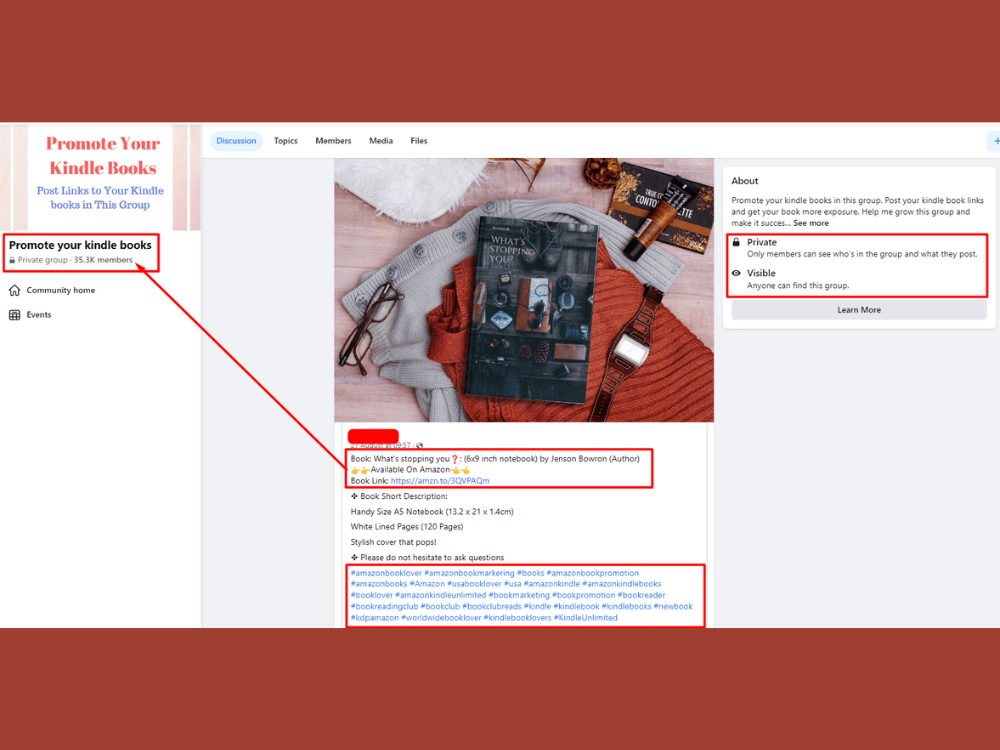Click the #amazonkindleunlimited hashtag
Image resolution: width=1000 pixels, height=750 pixels.
pyautogui.click(x=441, y=596)
